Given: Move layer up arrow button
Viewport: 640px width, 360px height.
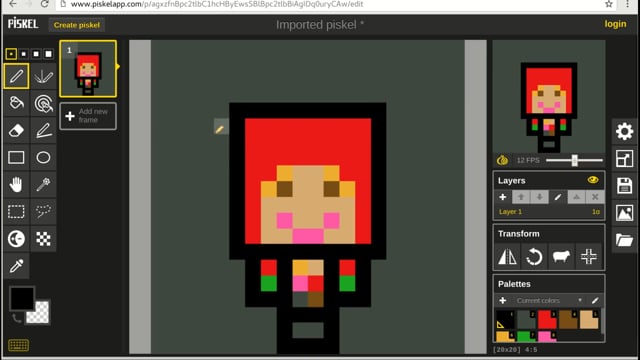Looking at the screenshot, I should tap(521, 197).
